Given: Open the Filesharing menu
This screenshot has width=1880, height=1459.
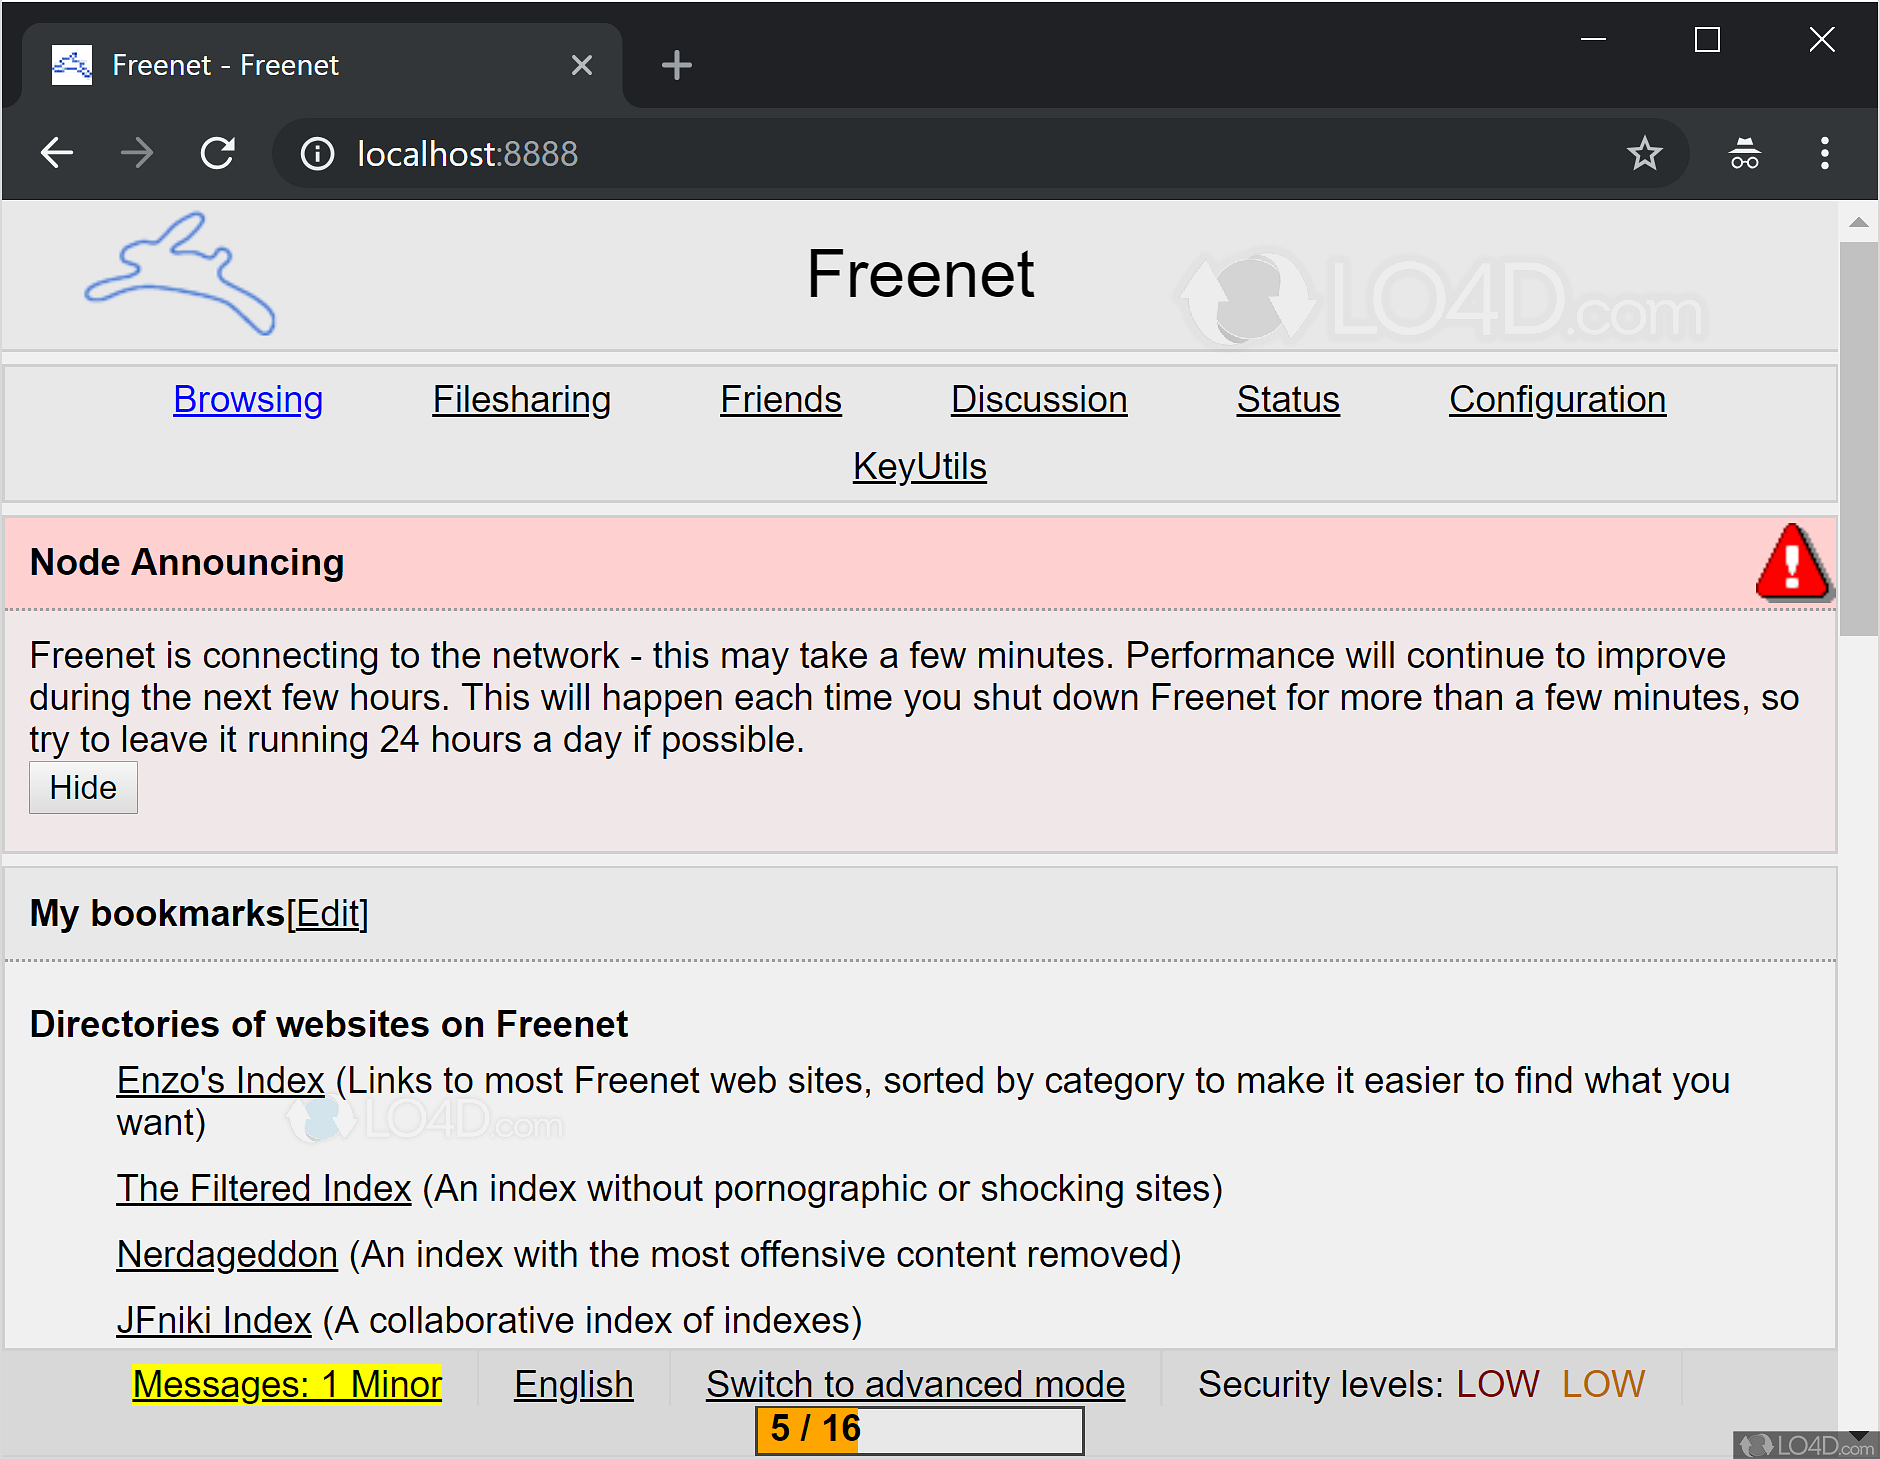Looking at the screenshot, I should pos(521,399).
